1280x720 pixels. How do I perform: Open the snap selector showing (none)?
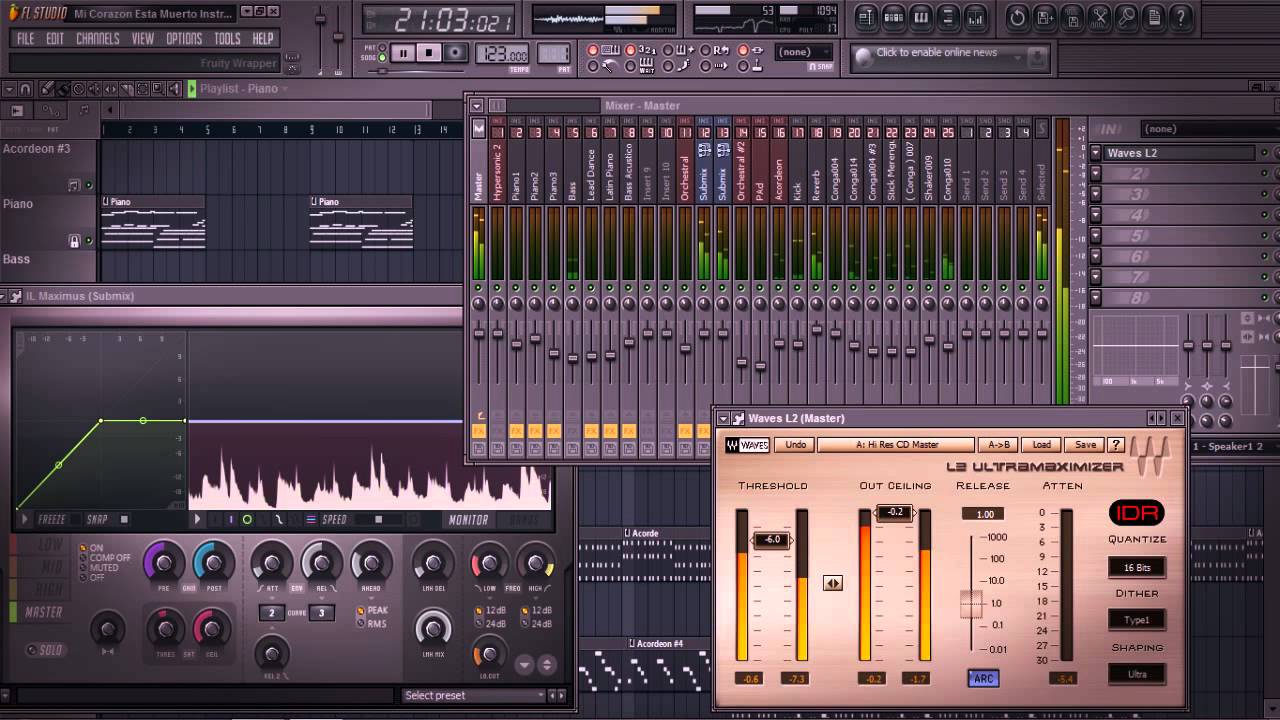tap(802, 52)
